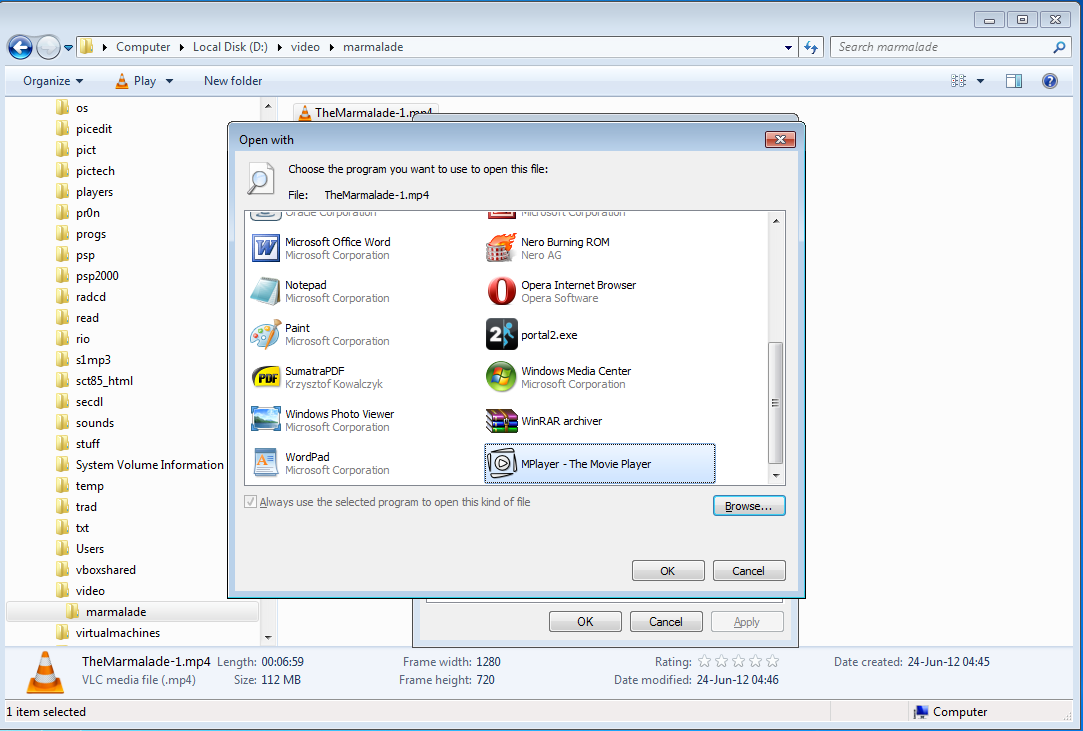Click the video folder icon in tree

click(x=62, y=590)
